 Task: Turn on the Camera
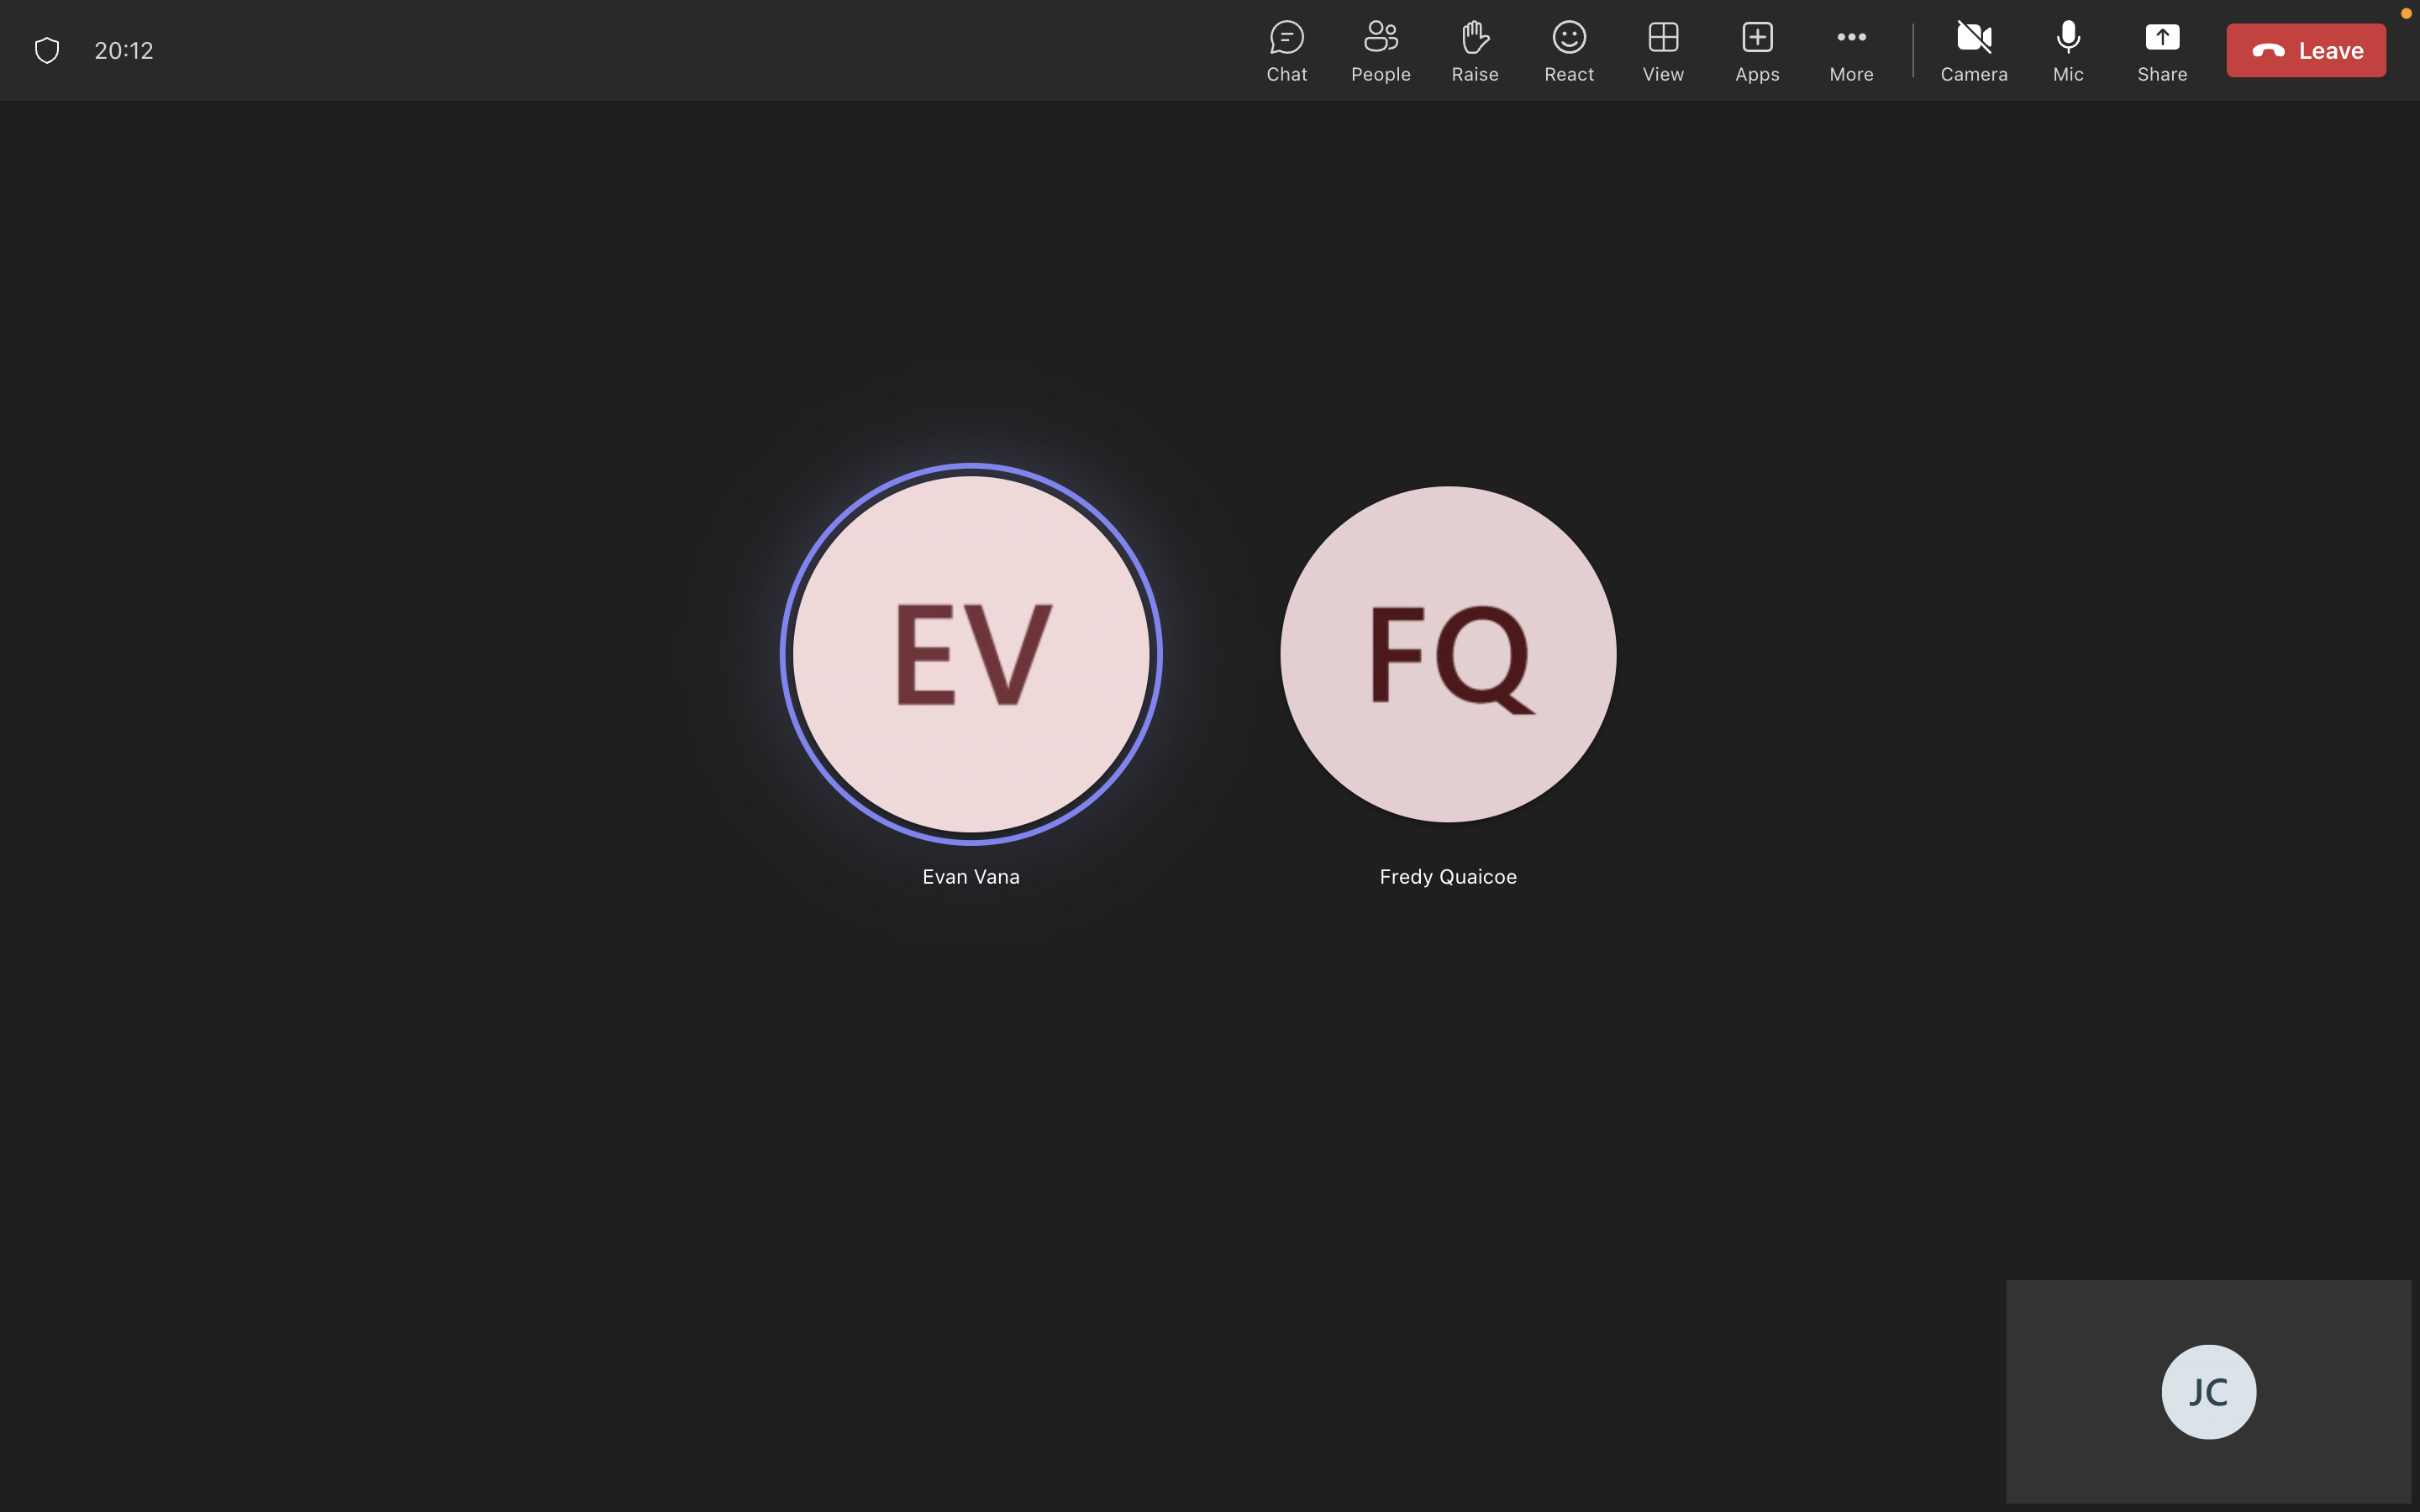click(x=1973, y=50)
